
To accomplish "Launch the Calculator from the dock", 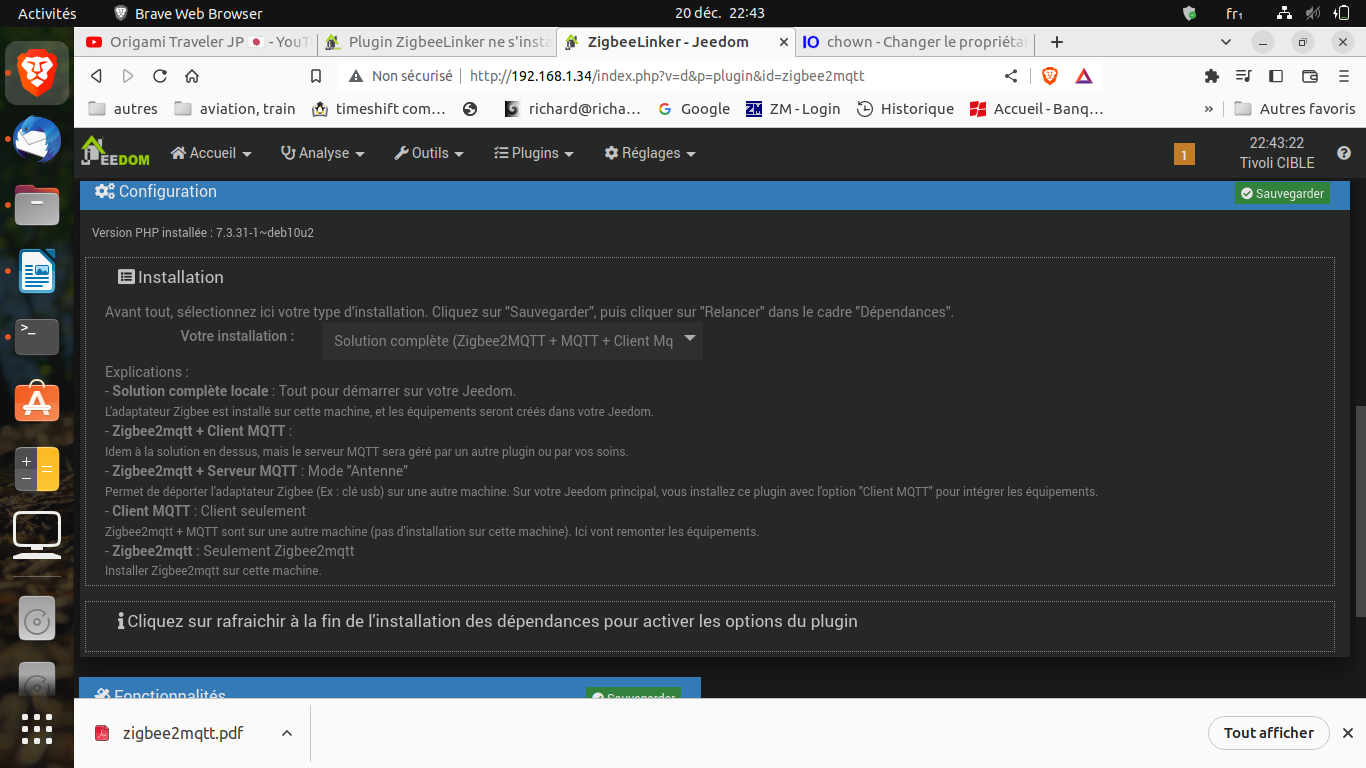I will (x=37, y=469).
